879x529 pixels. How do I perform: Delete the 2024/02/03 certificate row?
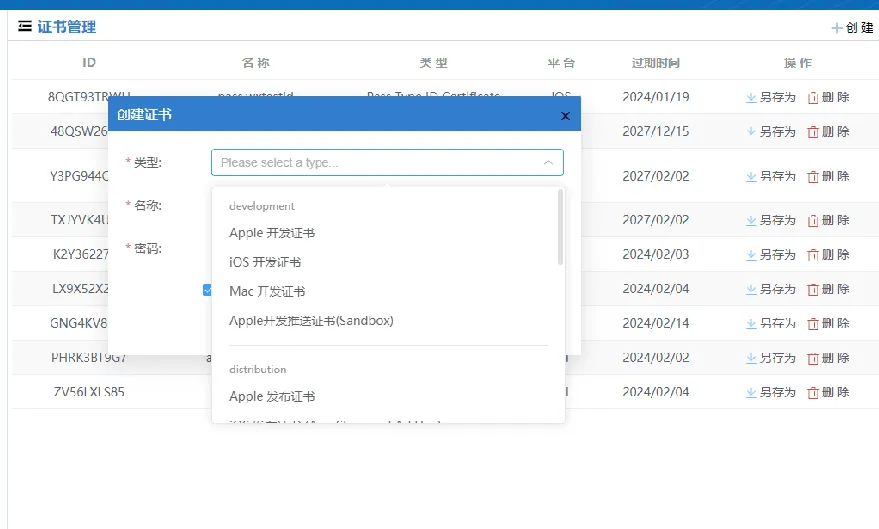click(x=828, y=255)
